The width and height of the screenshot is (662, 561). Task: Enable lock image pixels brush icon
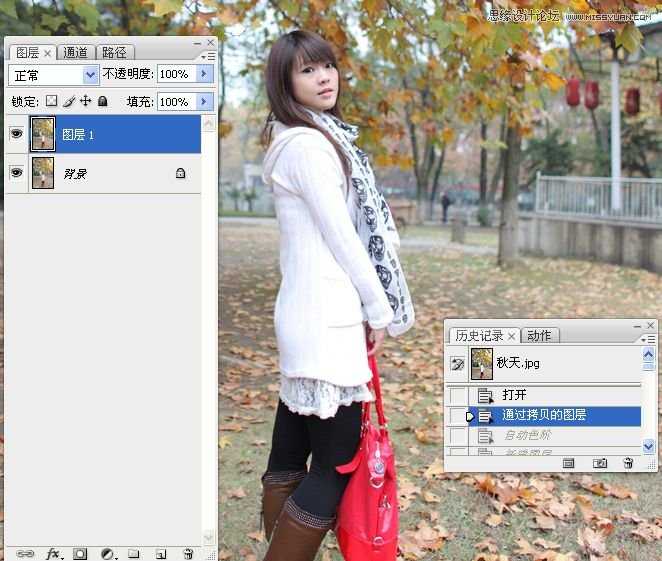coord(69,101)
